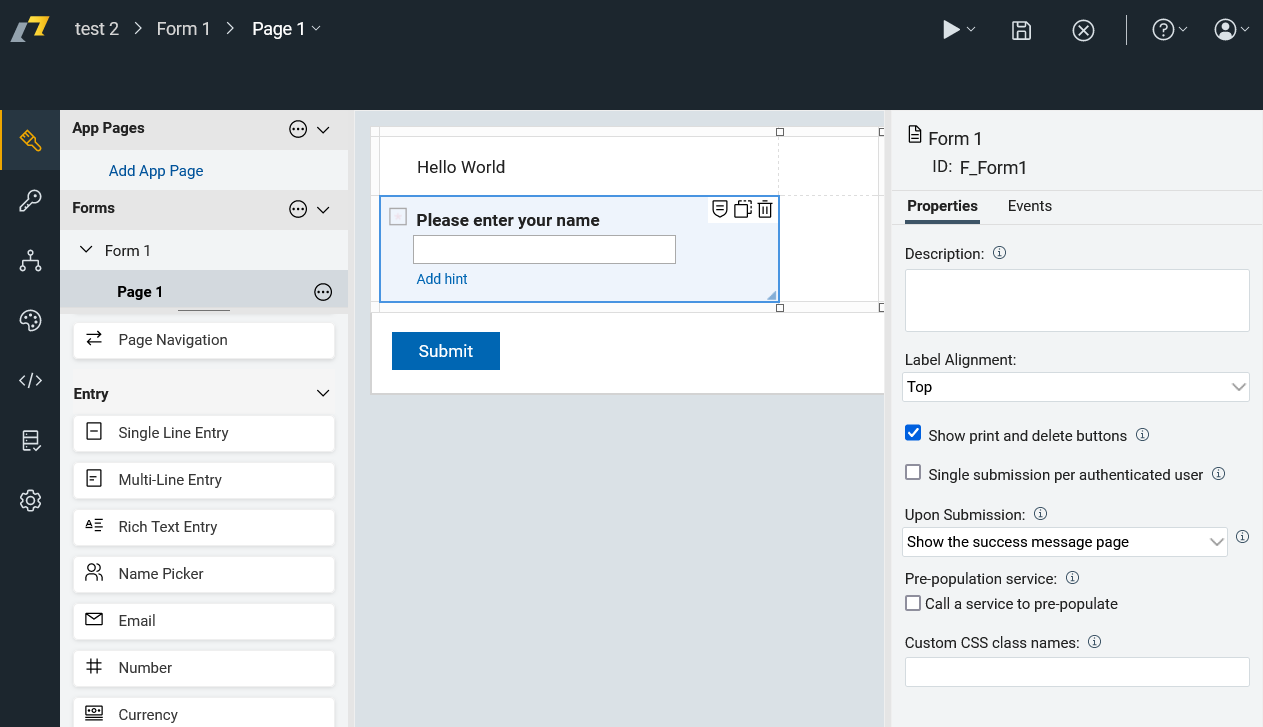Switch to the Events tab
Screen dimensions: 1263x727
coord(1029,206)
